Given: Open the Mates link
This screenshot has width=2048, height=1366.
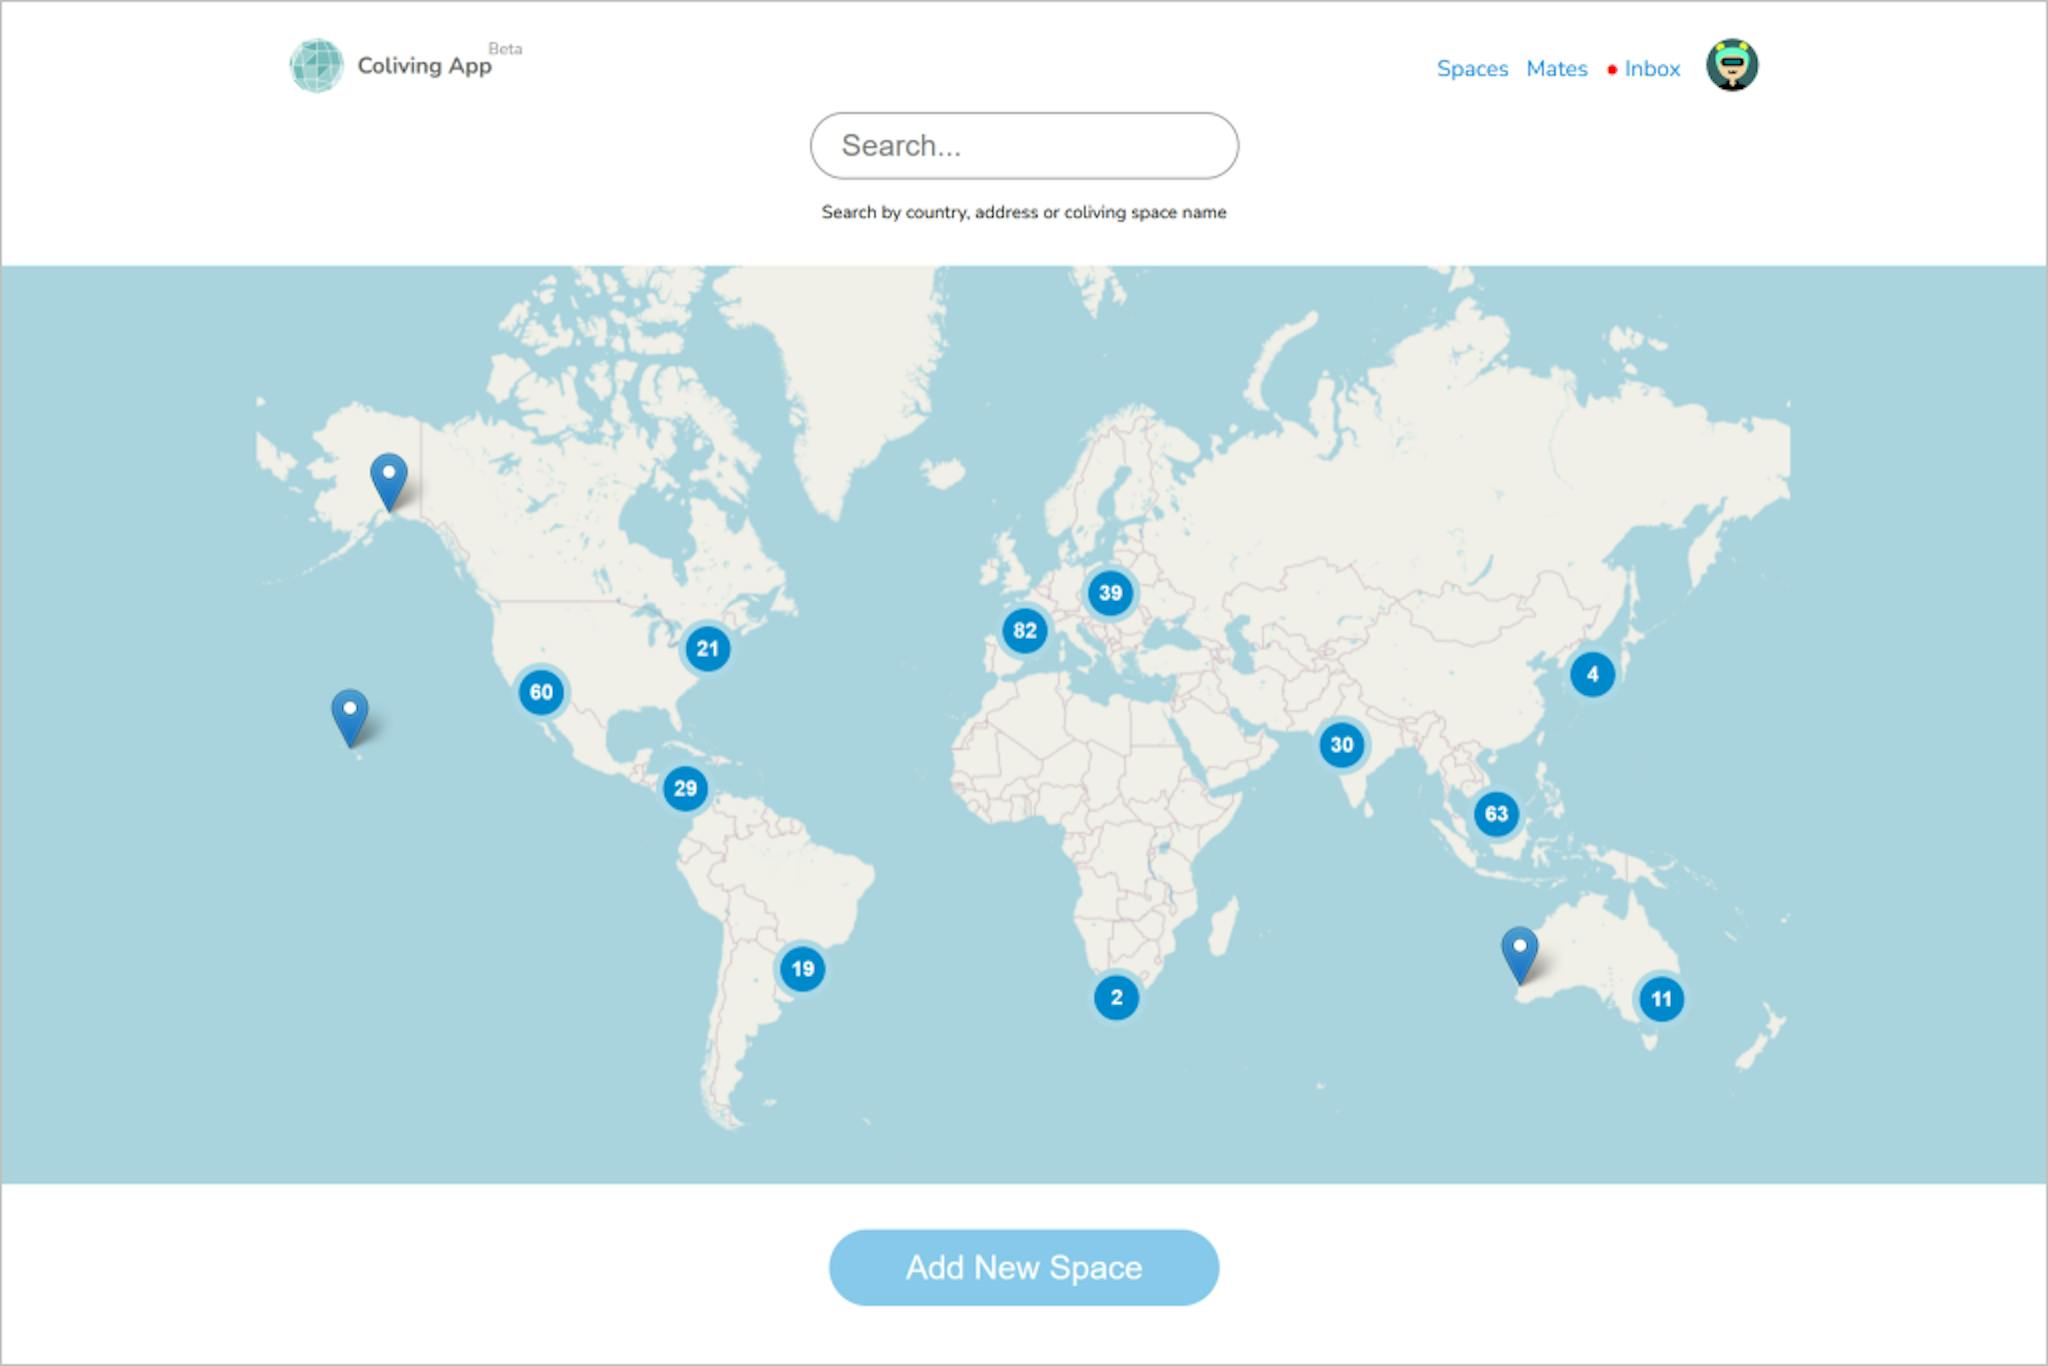Looking at the screenshot, I should [1556, 69].
